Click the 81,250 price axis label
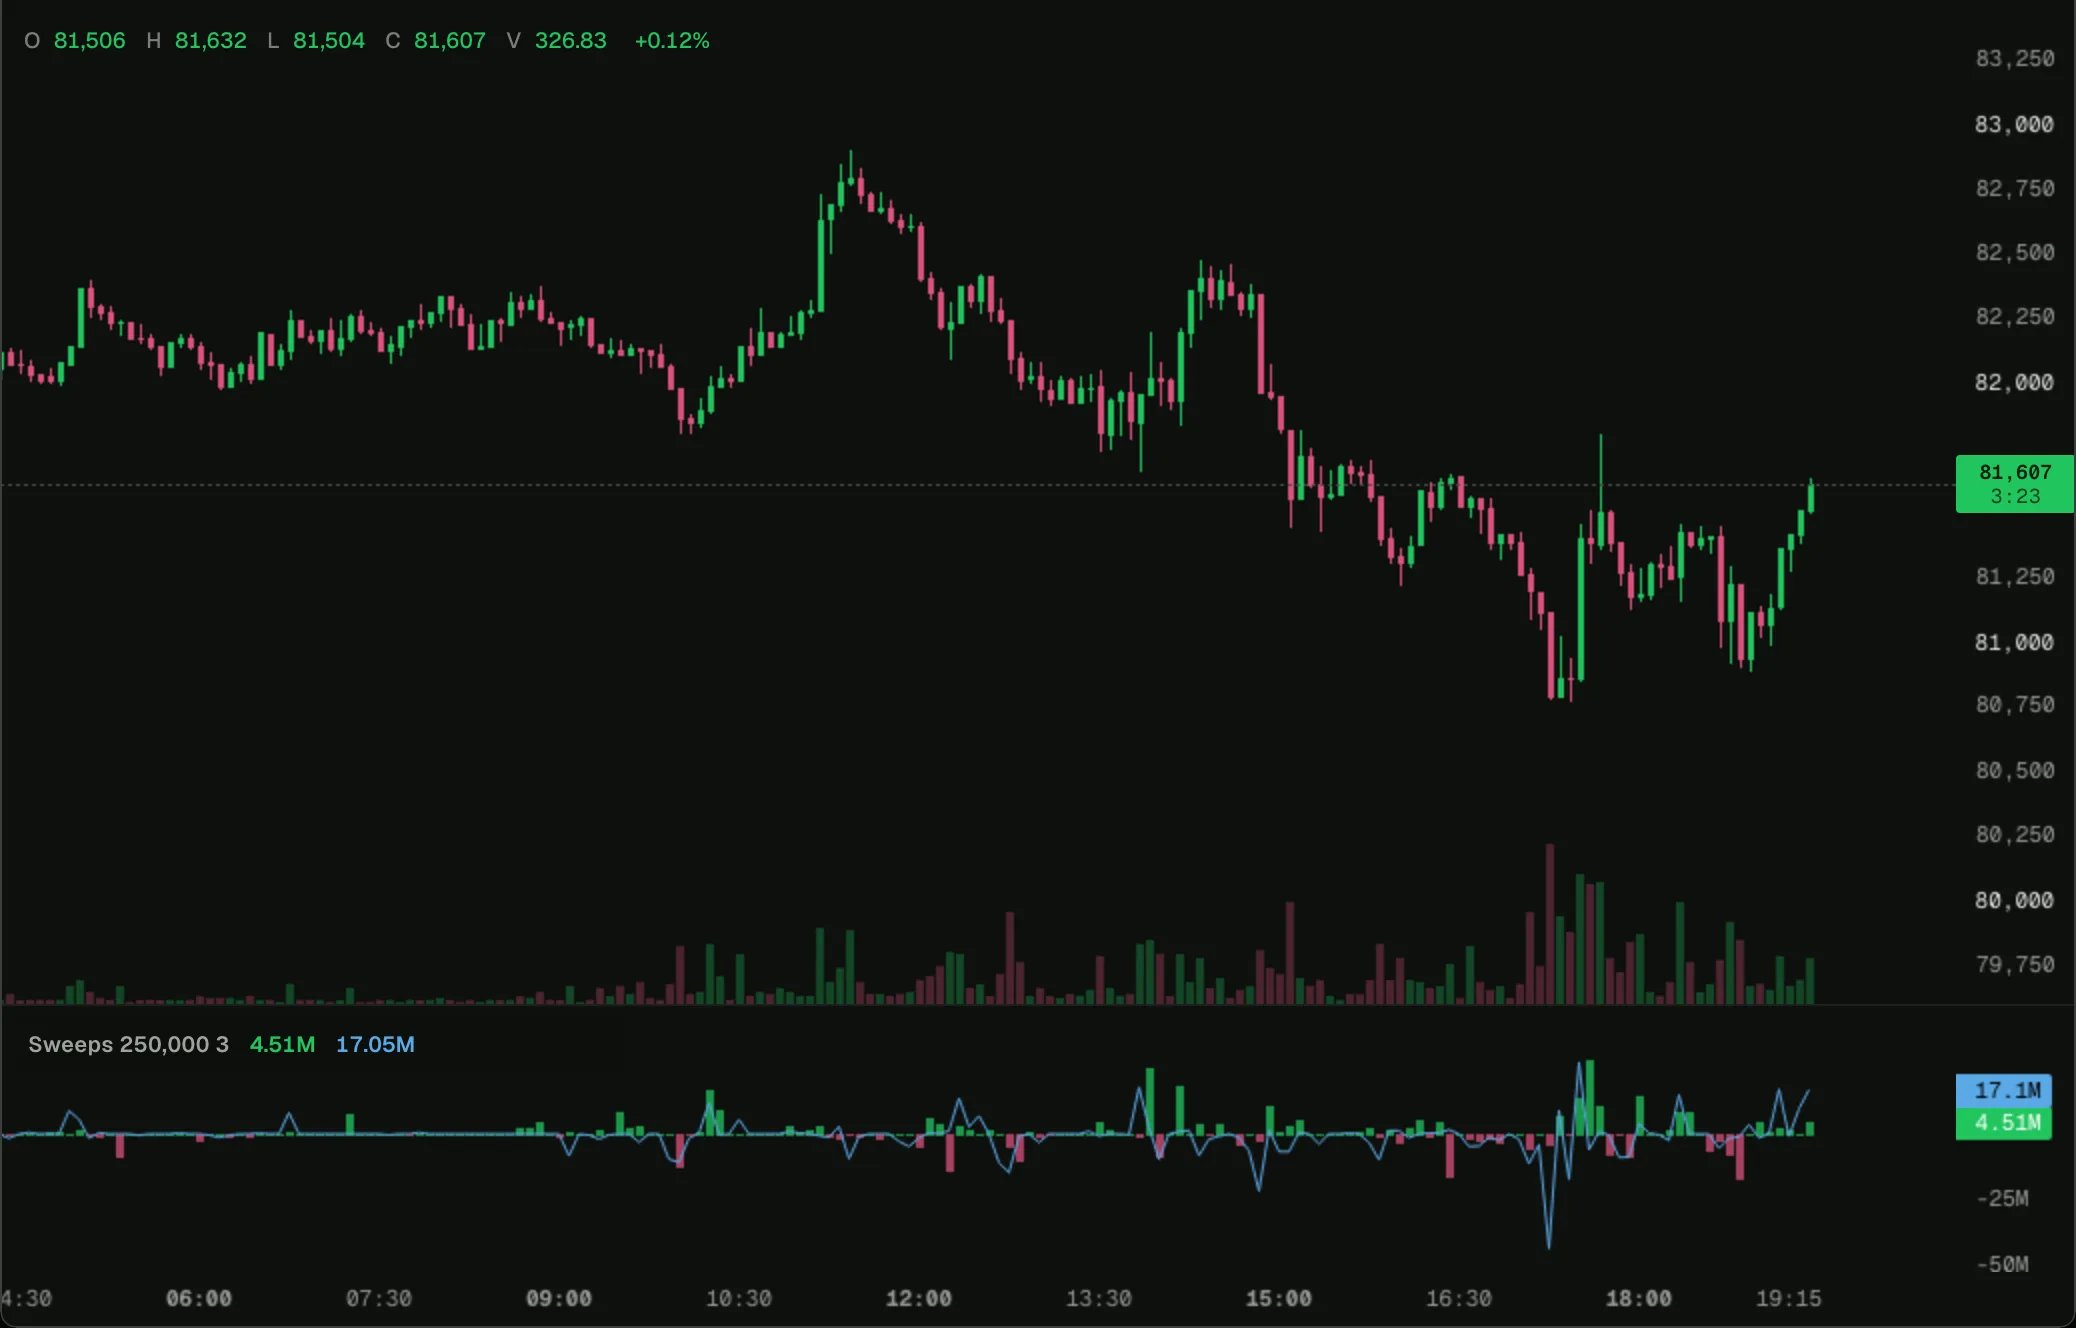 tap(2014, 576)
